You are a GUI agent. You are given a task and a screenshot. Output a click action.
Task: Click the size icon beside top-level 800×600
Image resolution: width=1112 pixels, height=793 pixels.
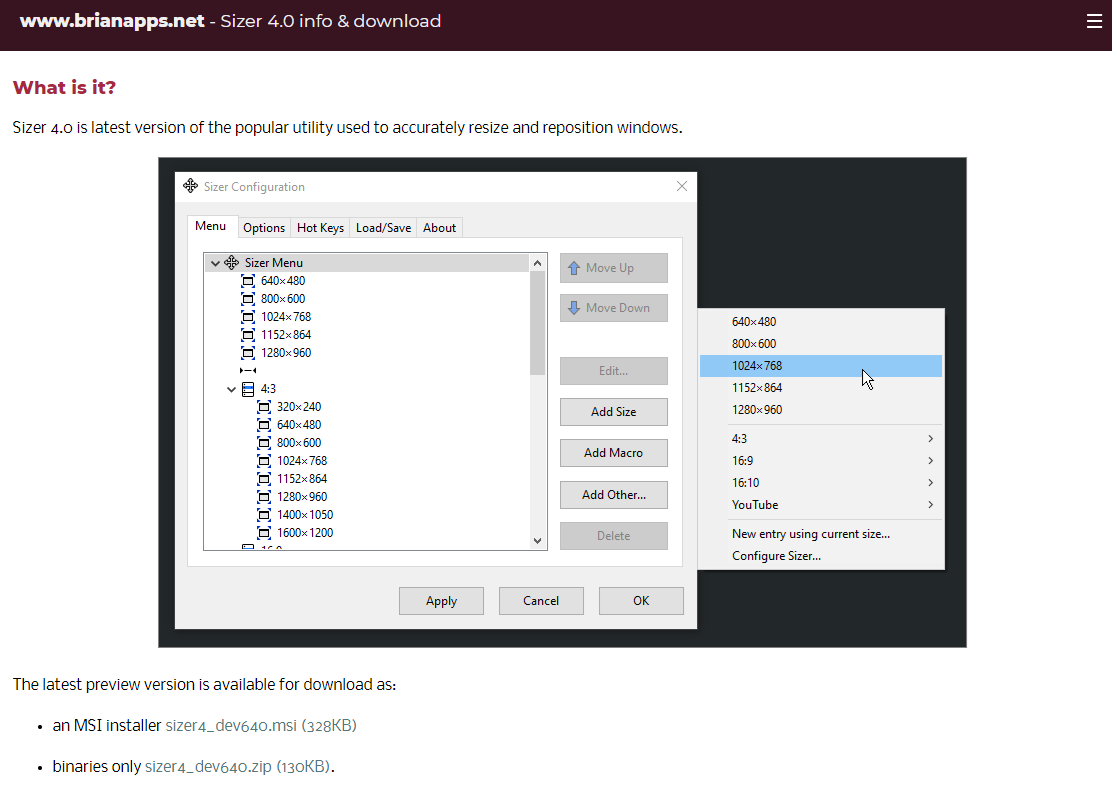(x=248, y=299)
